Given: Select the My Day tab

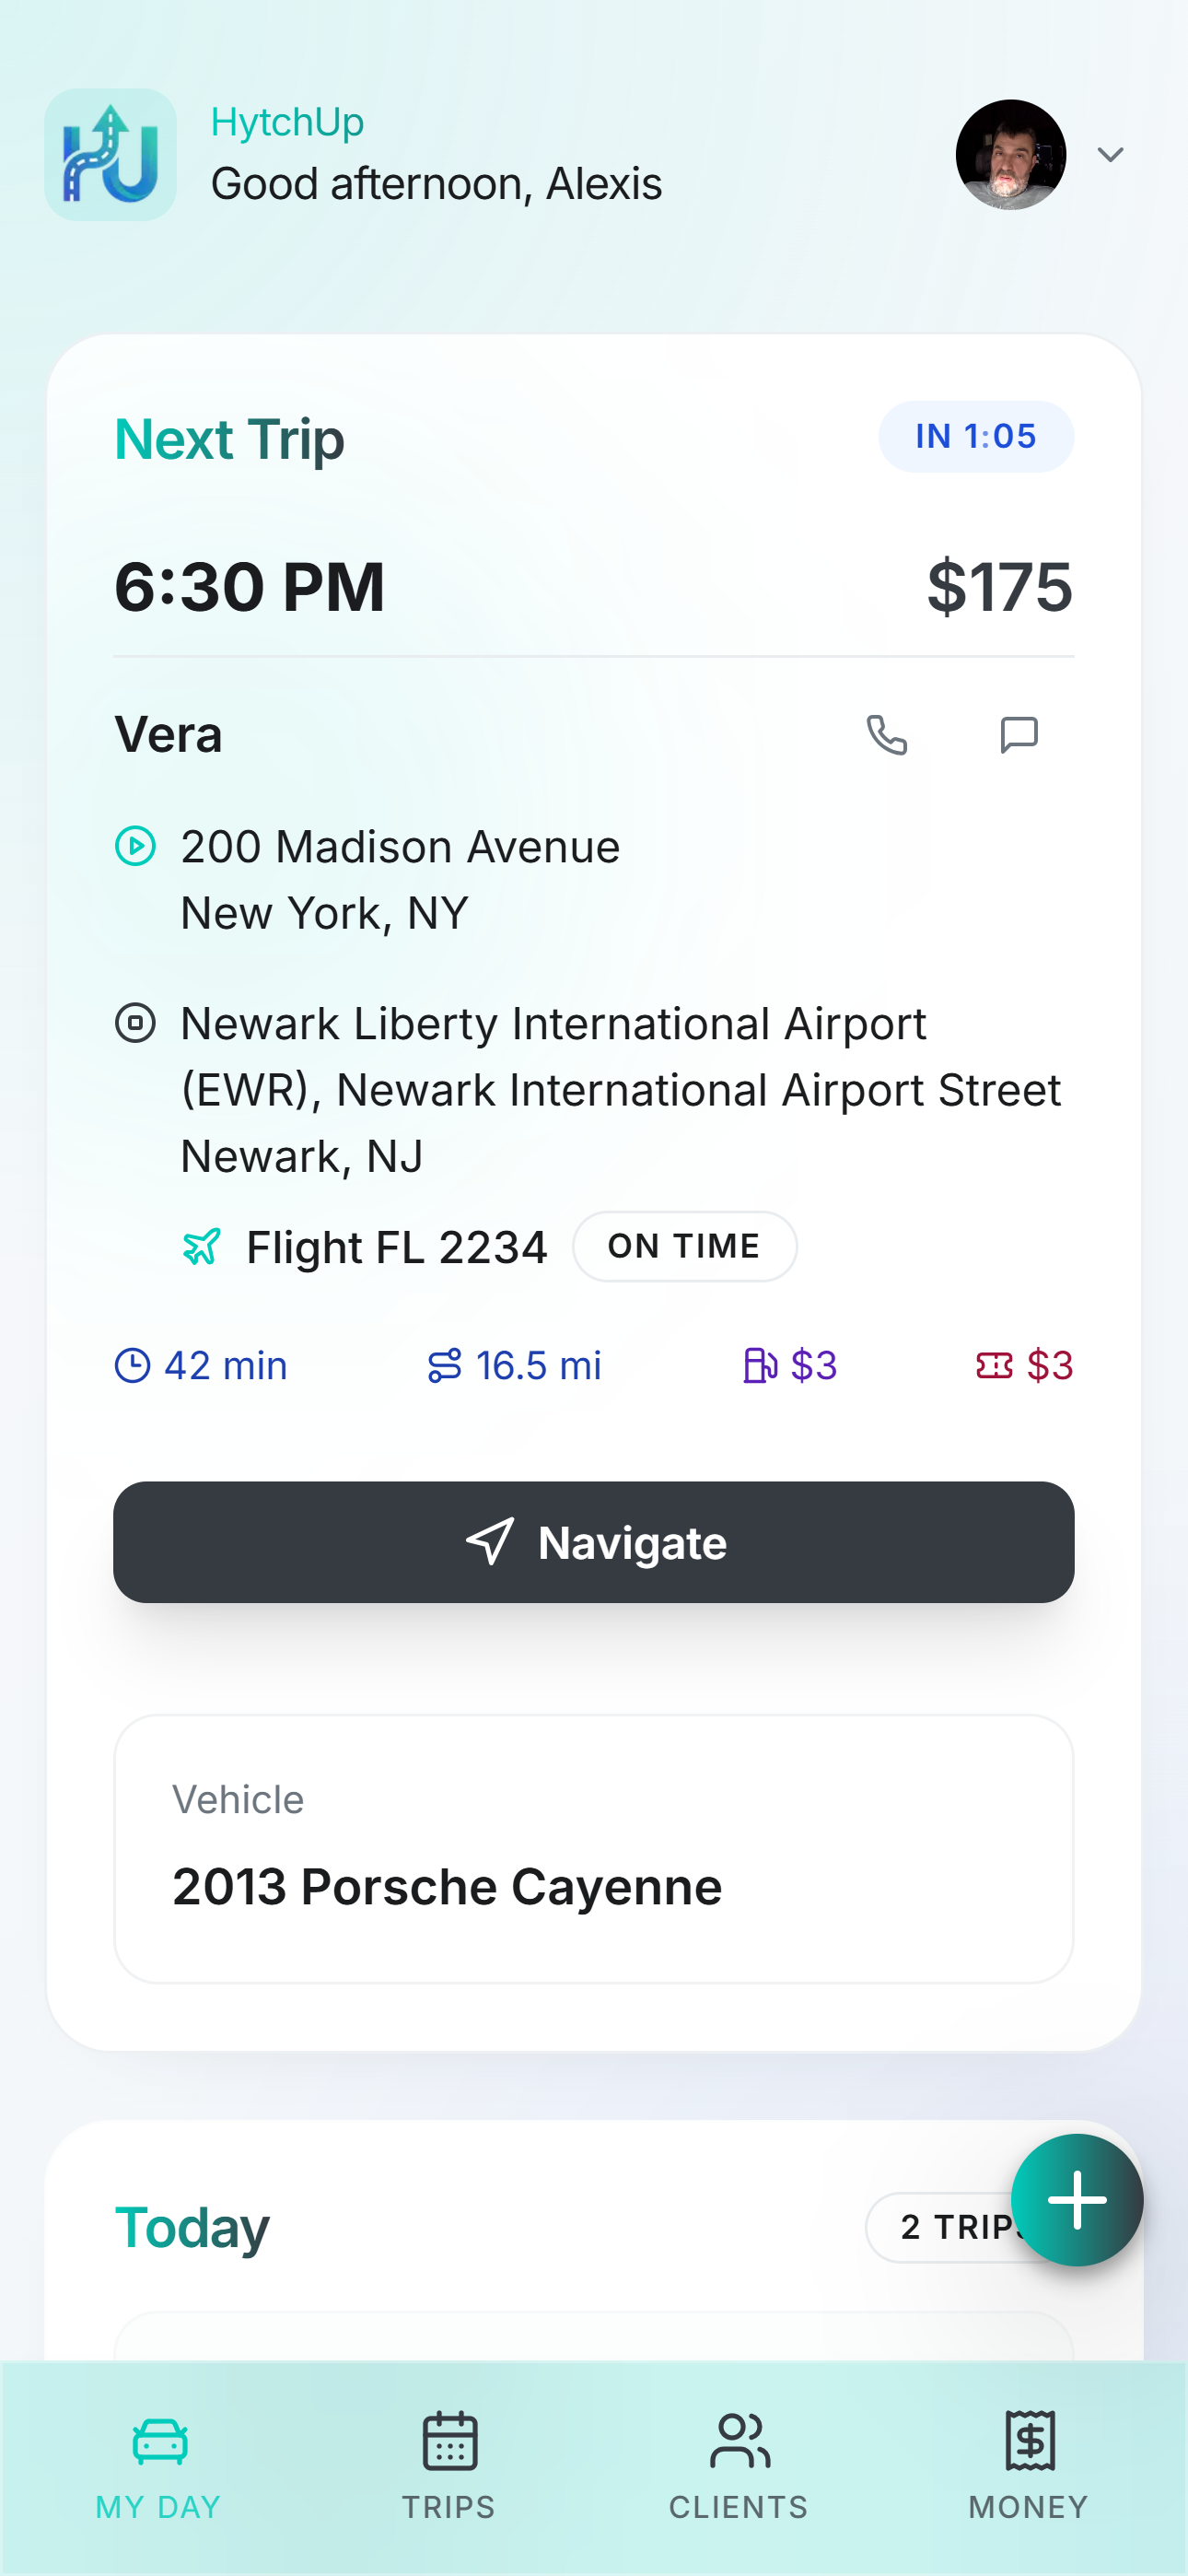Looking at the screenshot, I should pos(159,2466).
